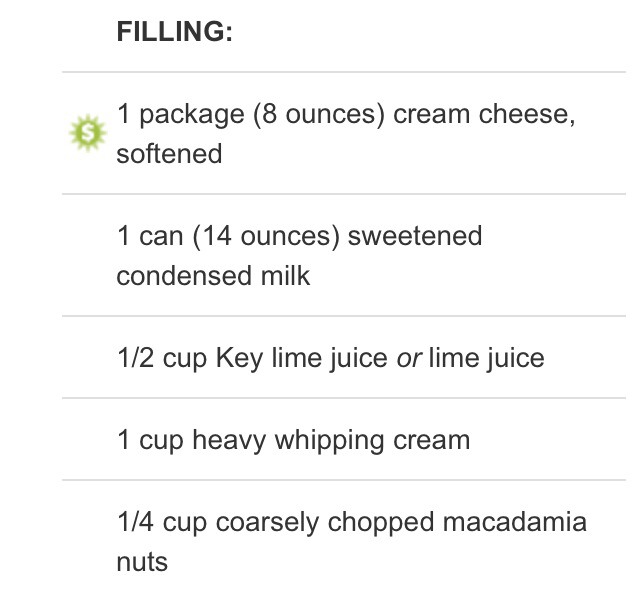The width and height of the screenshot is (640, 616).
Task: Click the word whipping
Action: click(329, 440)
